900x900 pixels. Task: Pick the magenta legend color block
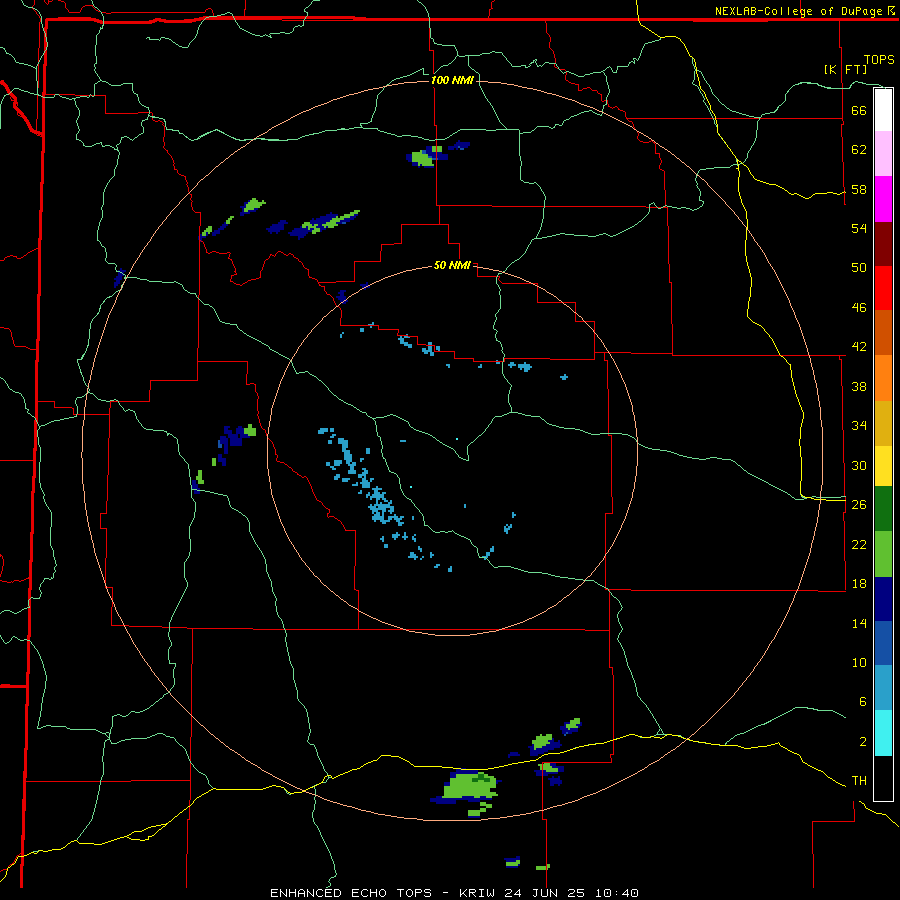(883, 199)
